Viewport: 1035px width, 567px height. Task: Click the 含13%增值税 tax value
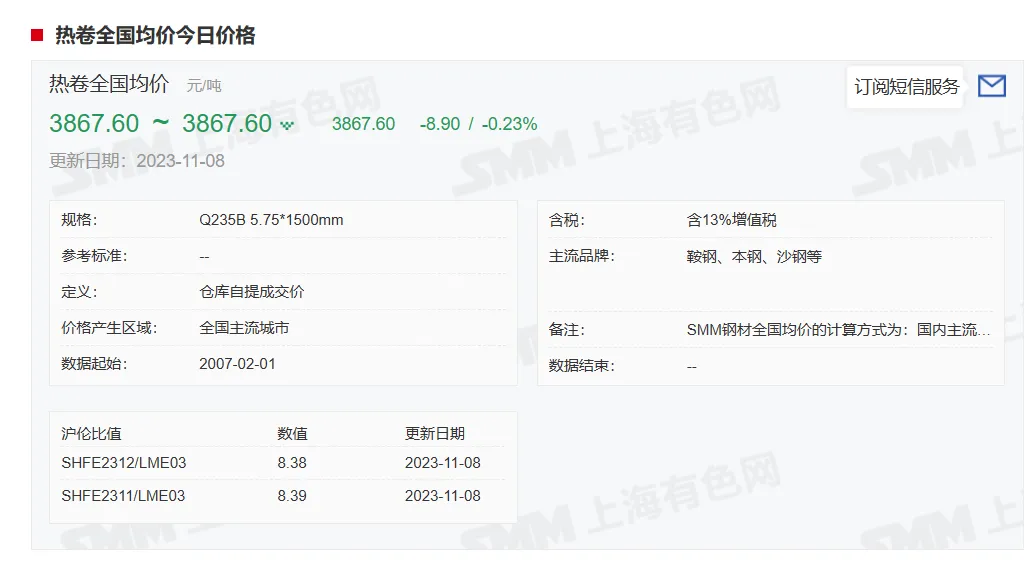click(x=731, y=220)
